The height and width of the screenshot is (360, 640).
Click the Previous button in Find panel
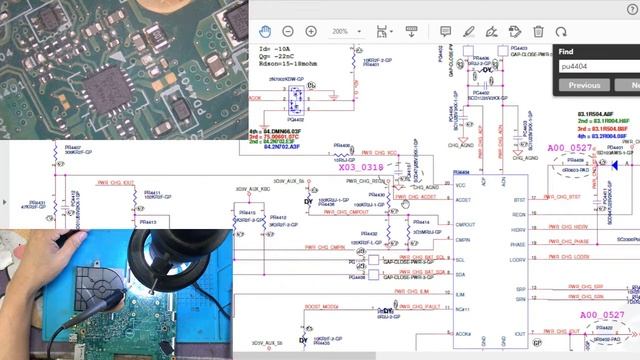coord(584,85)
